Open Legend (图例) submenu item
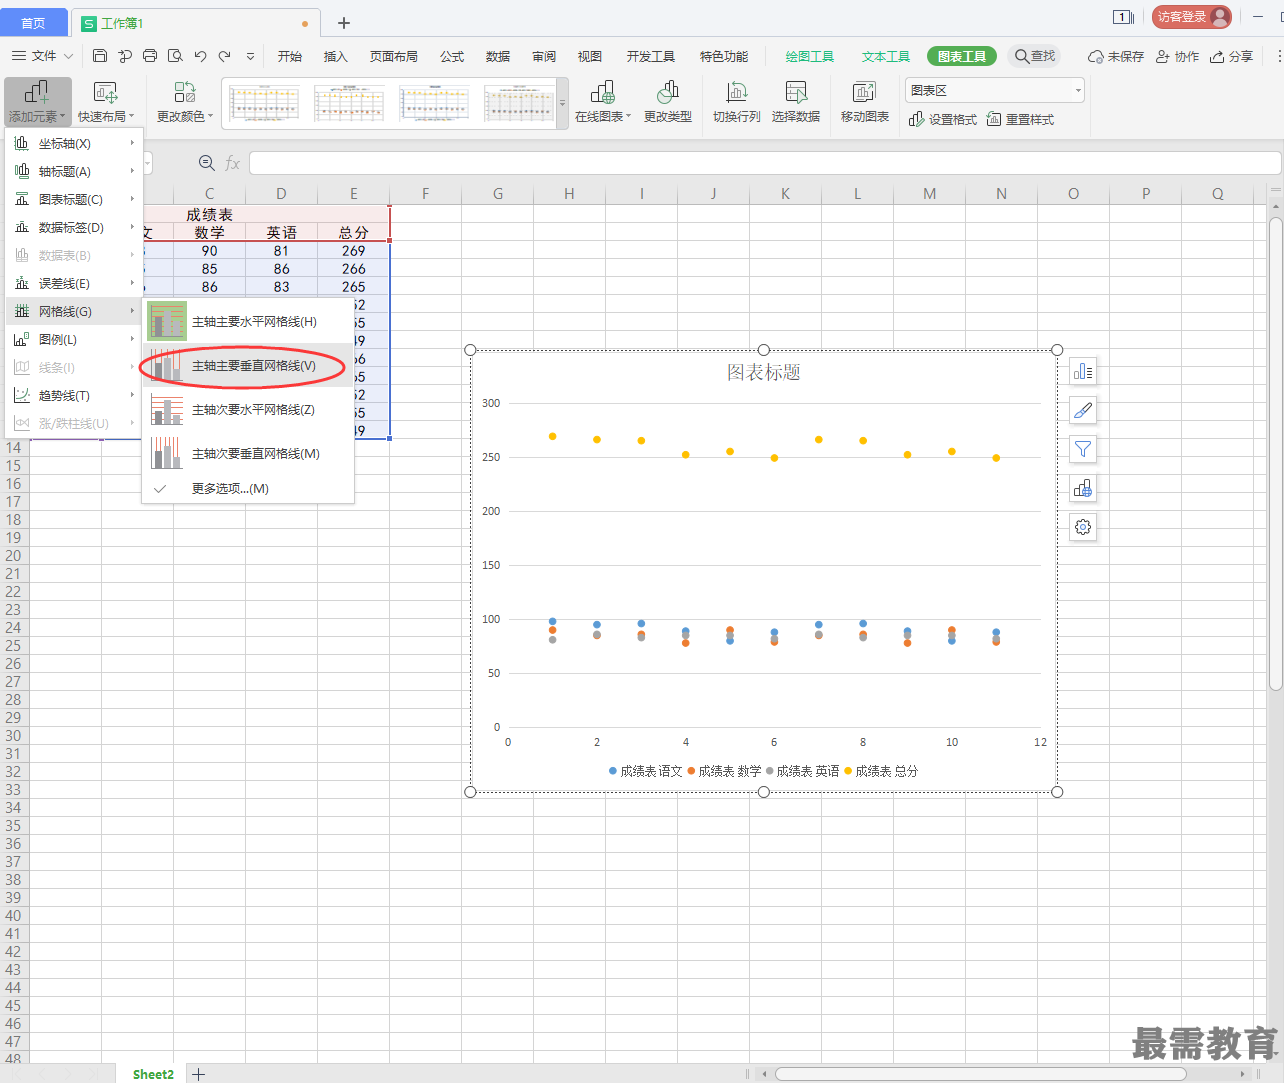This screenshot has width=1284, height=1083. pyautogui.click(x=74, y=339)
